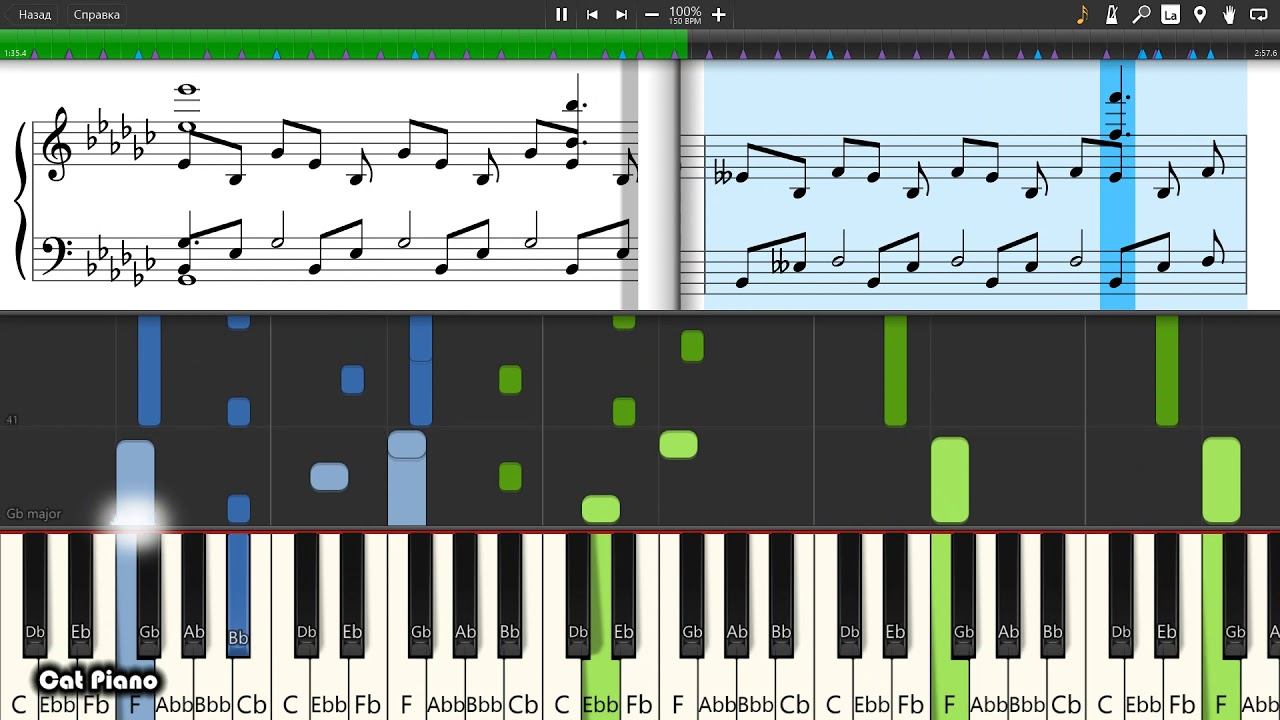Skip forward with the next-section button

tap(622, 14)
